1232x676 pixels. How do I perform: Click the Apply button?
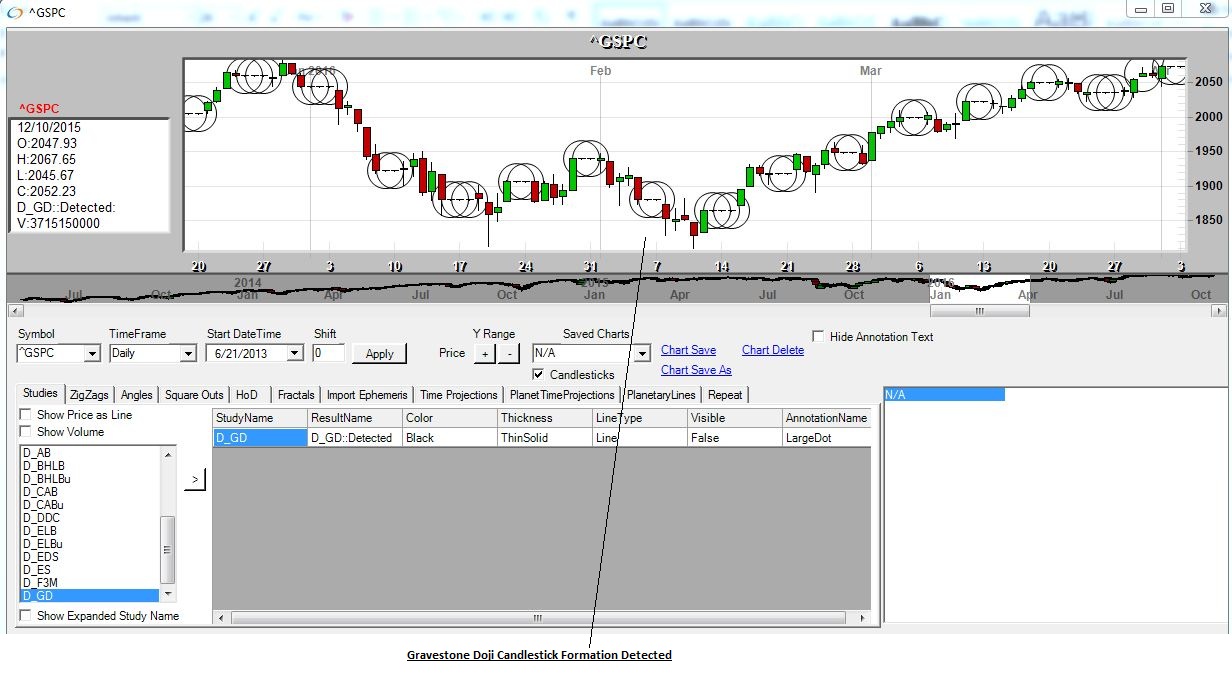pos(380,354)
